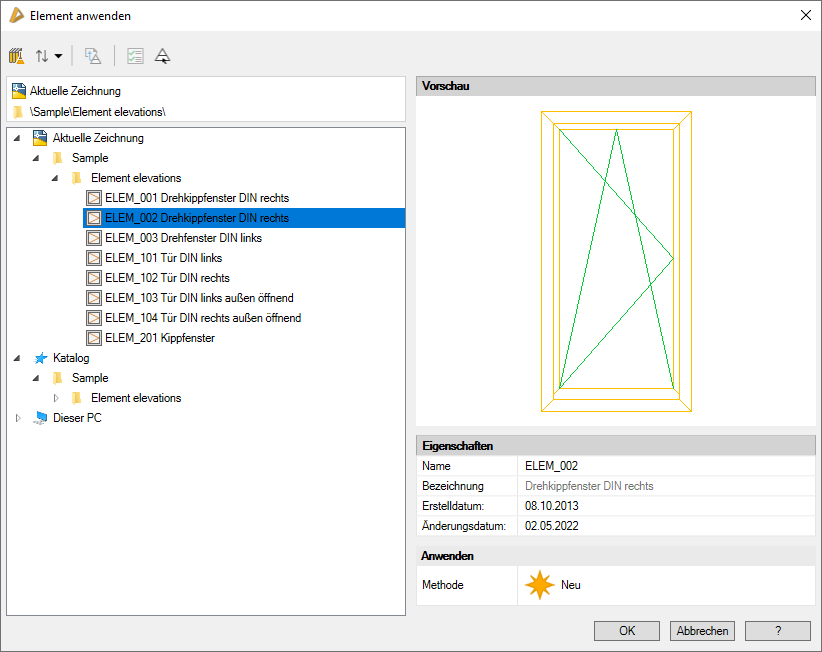Select ELEM_001 Drehkippfenster DIN rechts
The width and height of the screenshot is (822, 652).
click(196, 198)
